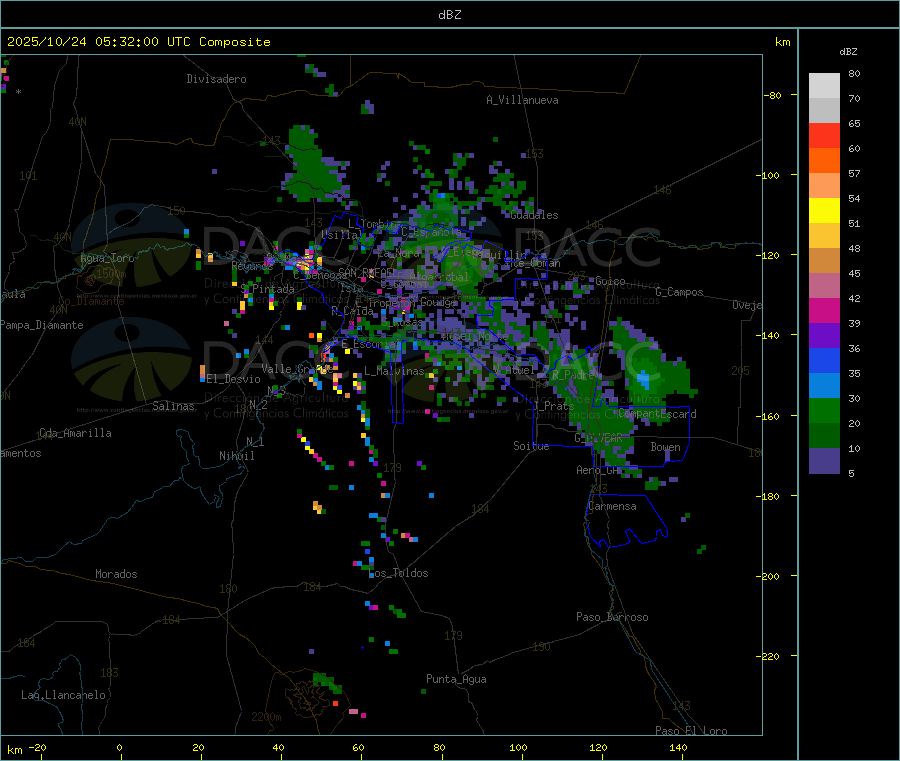Select the blue 36 dBZ legend swatch
This screenshot has height=761, width=900.
point(824,360)
